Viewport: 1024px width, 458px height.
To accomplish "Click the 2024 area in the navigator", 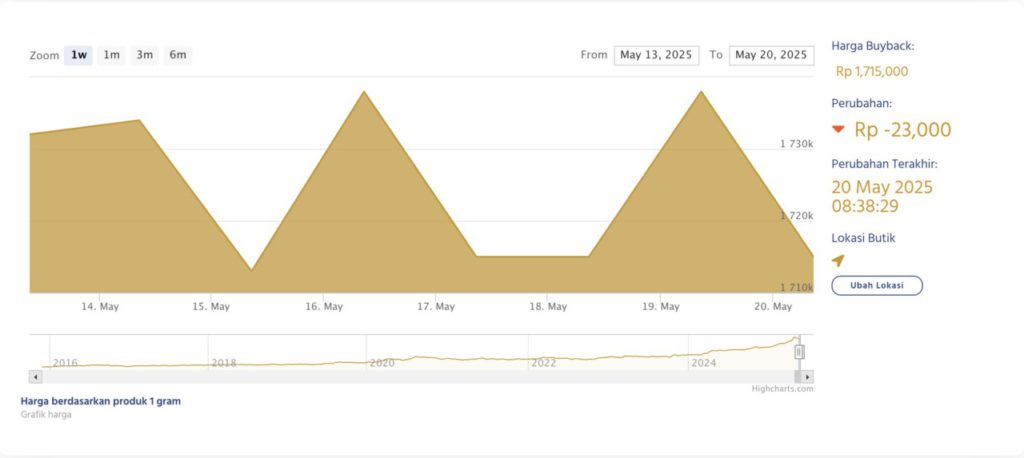I will click(x=703, y=362).
